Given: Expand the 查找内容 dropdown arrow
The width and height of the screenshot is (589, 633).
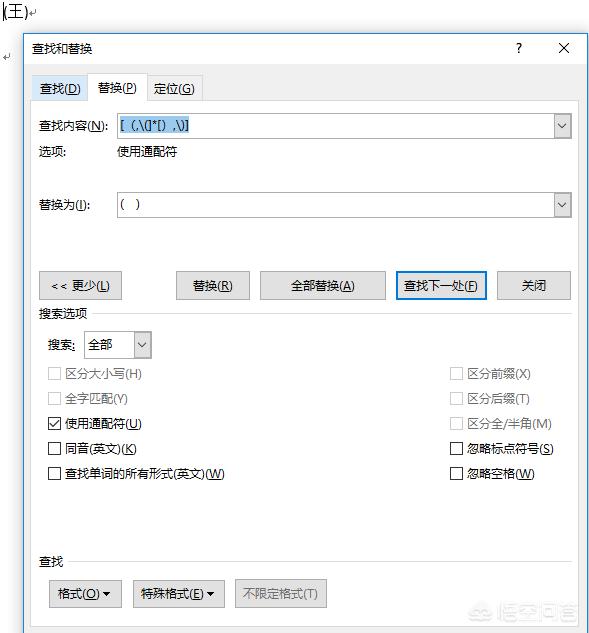Looking at the screenshot, I should click(x=562, y=126).
